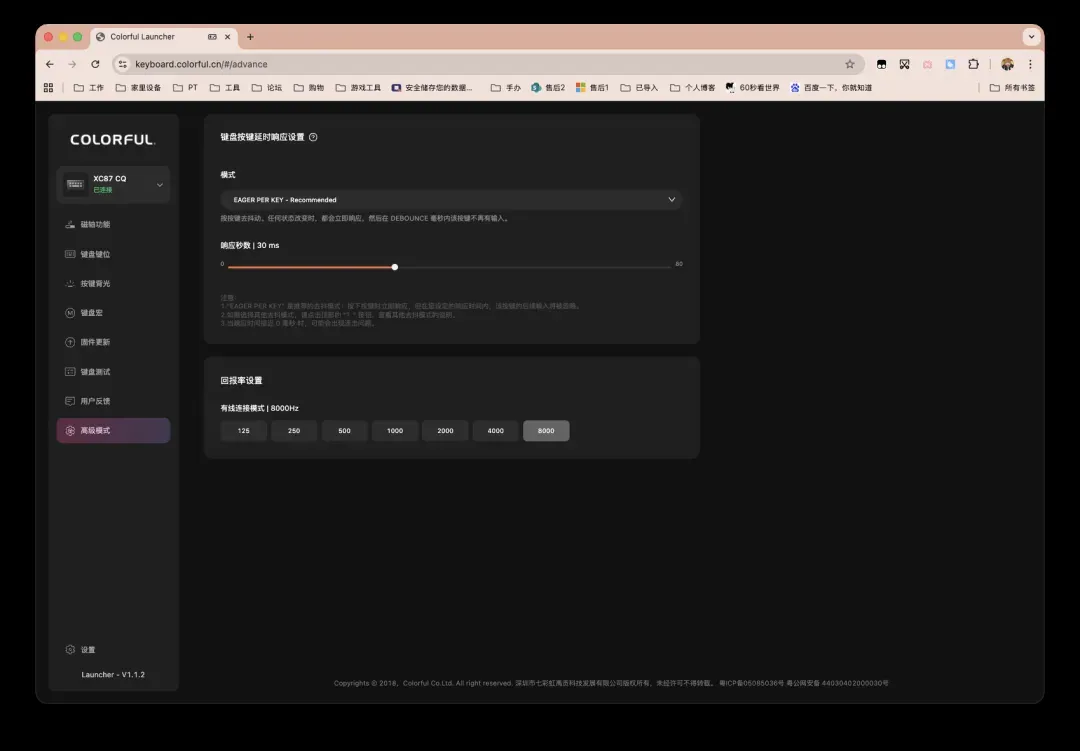Open the 磁轴功能 magnetic switch page
Screen dimensions: 1080x751
point(95,225)
